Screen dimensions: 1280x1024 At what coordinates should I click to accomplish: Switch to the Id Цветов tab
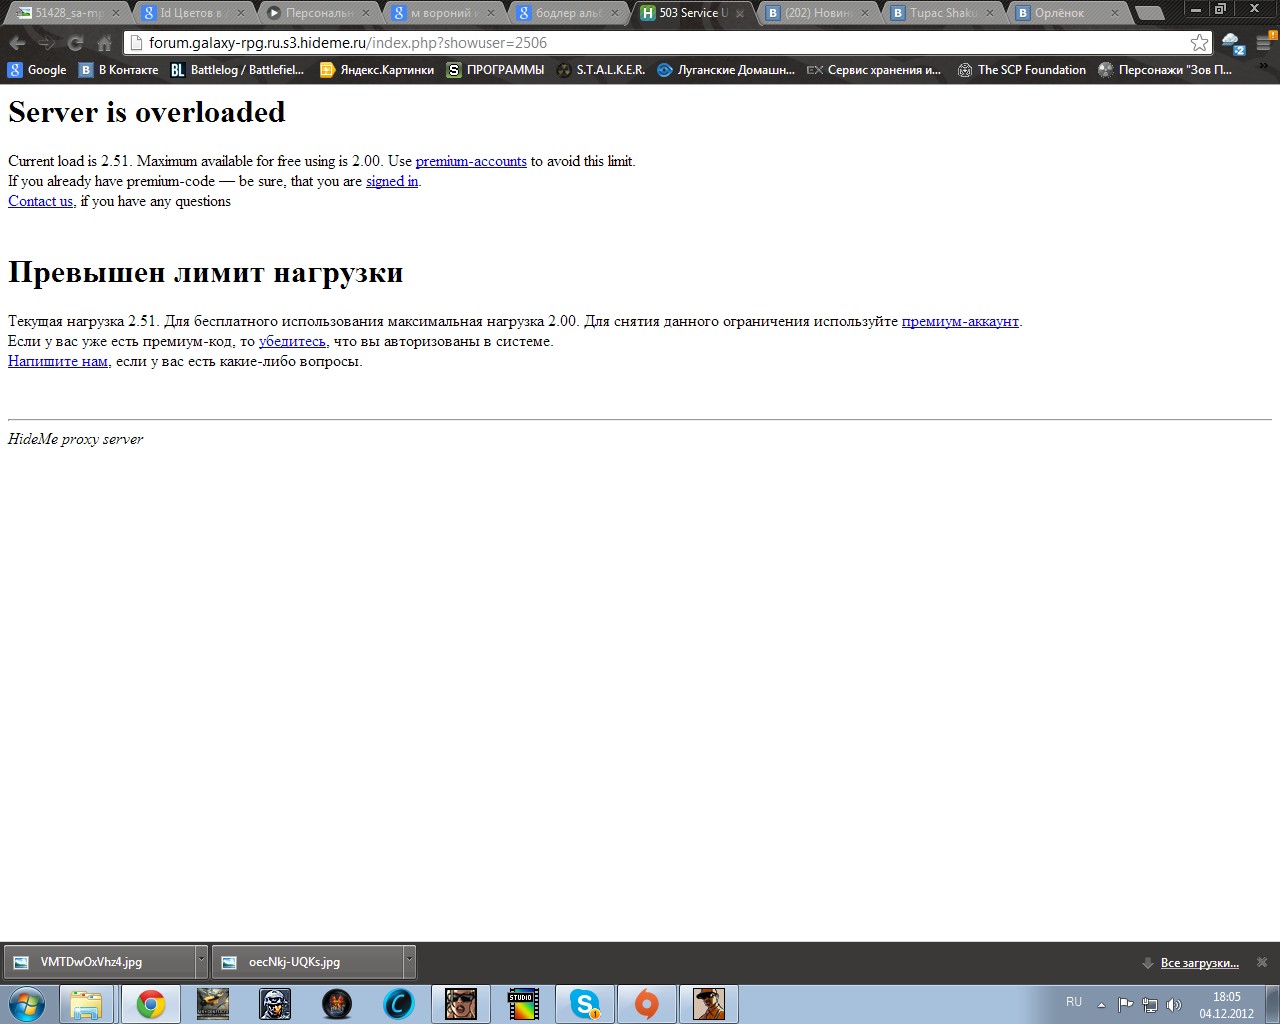[192, 13]
